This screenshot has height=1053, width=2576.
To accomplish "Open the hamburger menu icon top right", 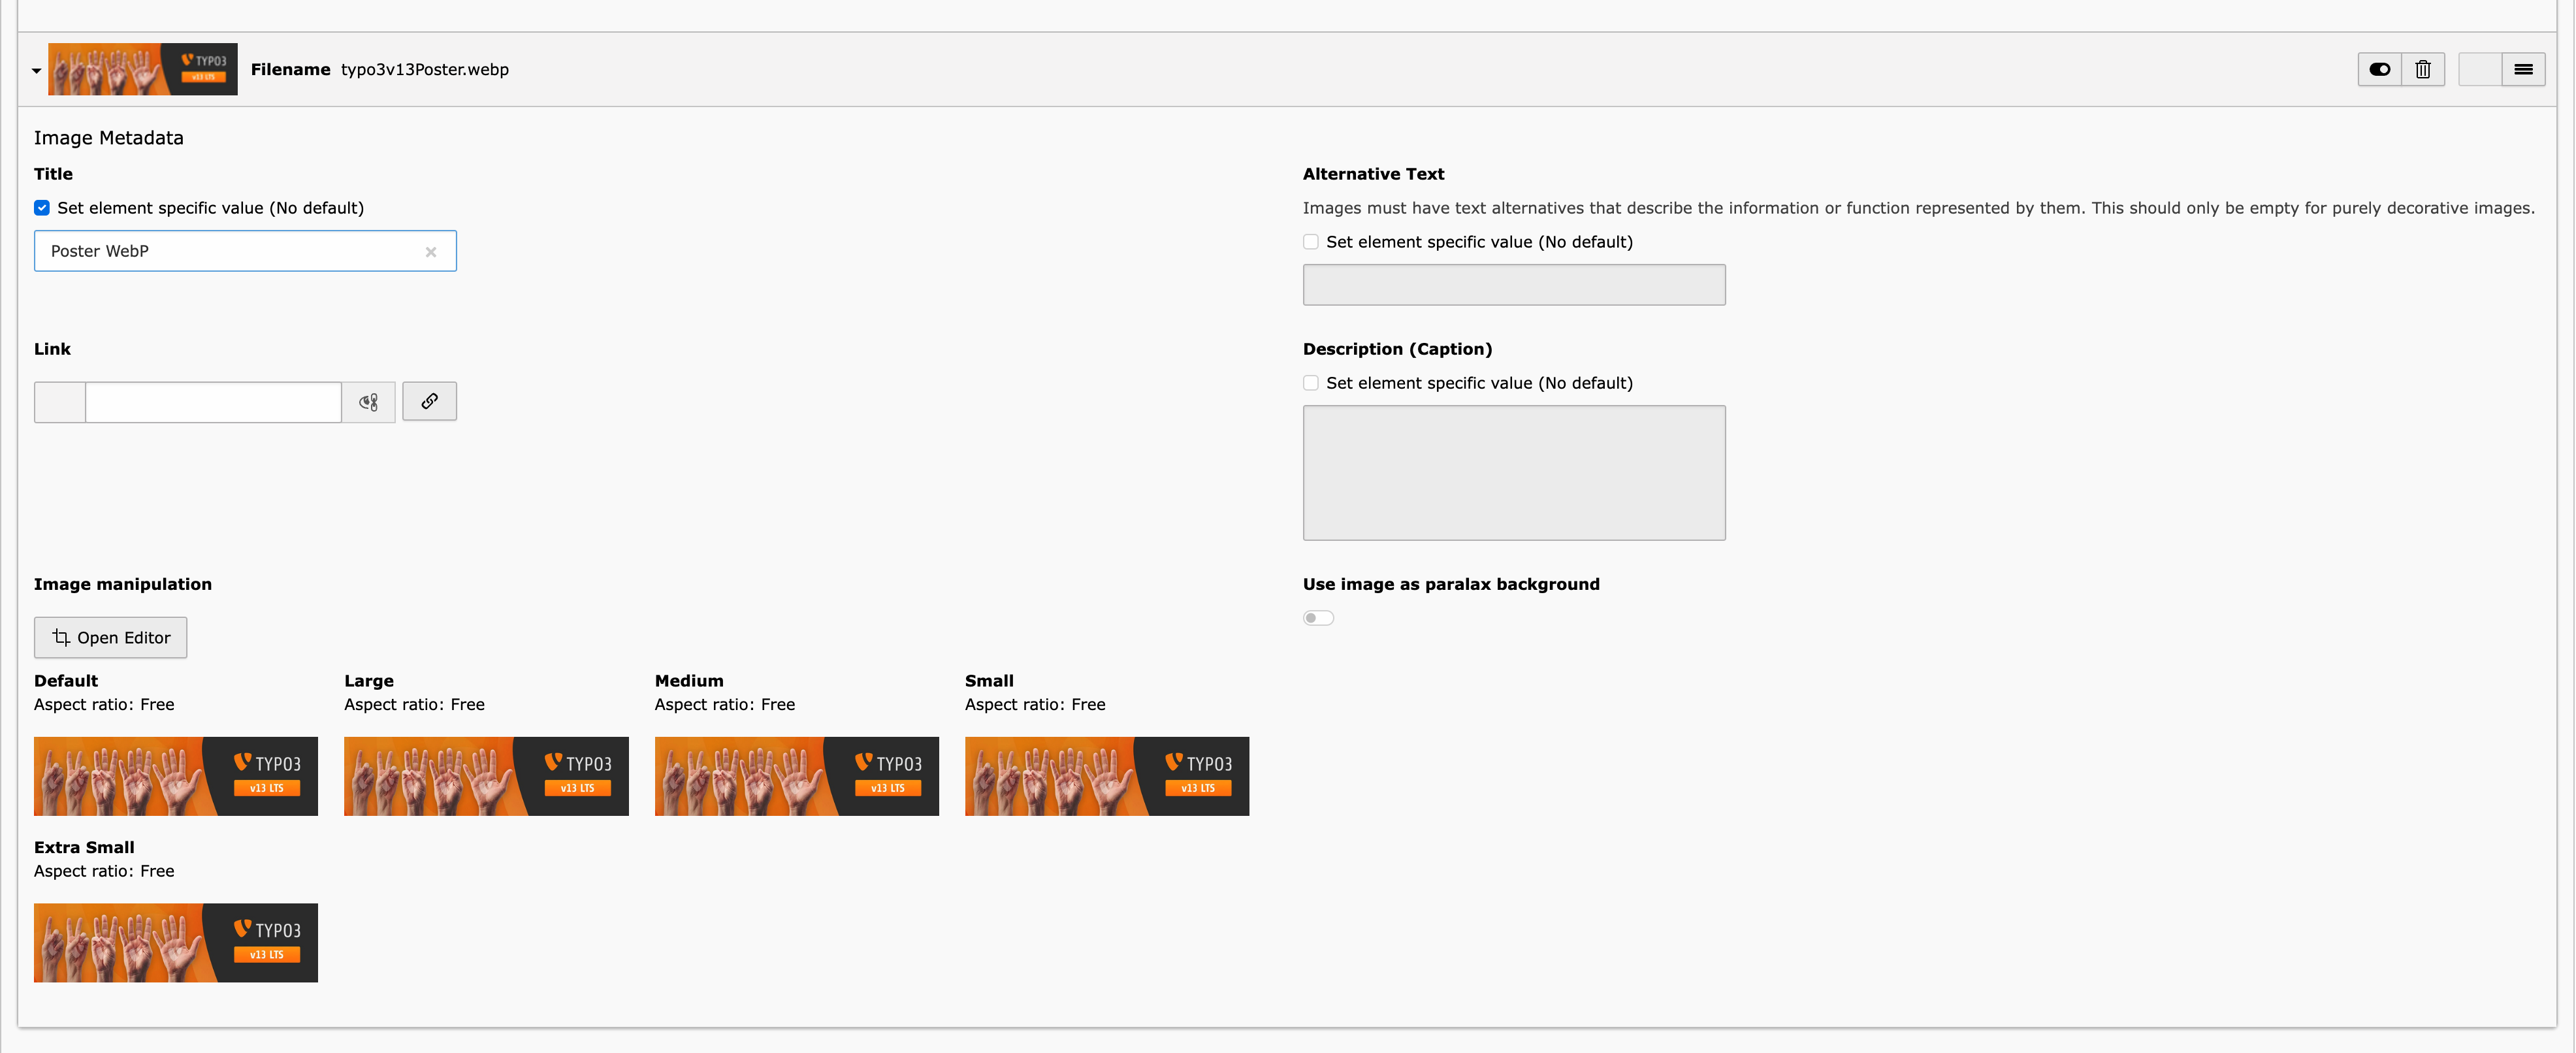I will (x=2524, y=69).
